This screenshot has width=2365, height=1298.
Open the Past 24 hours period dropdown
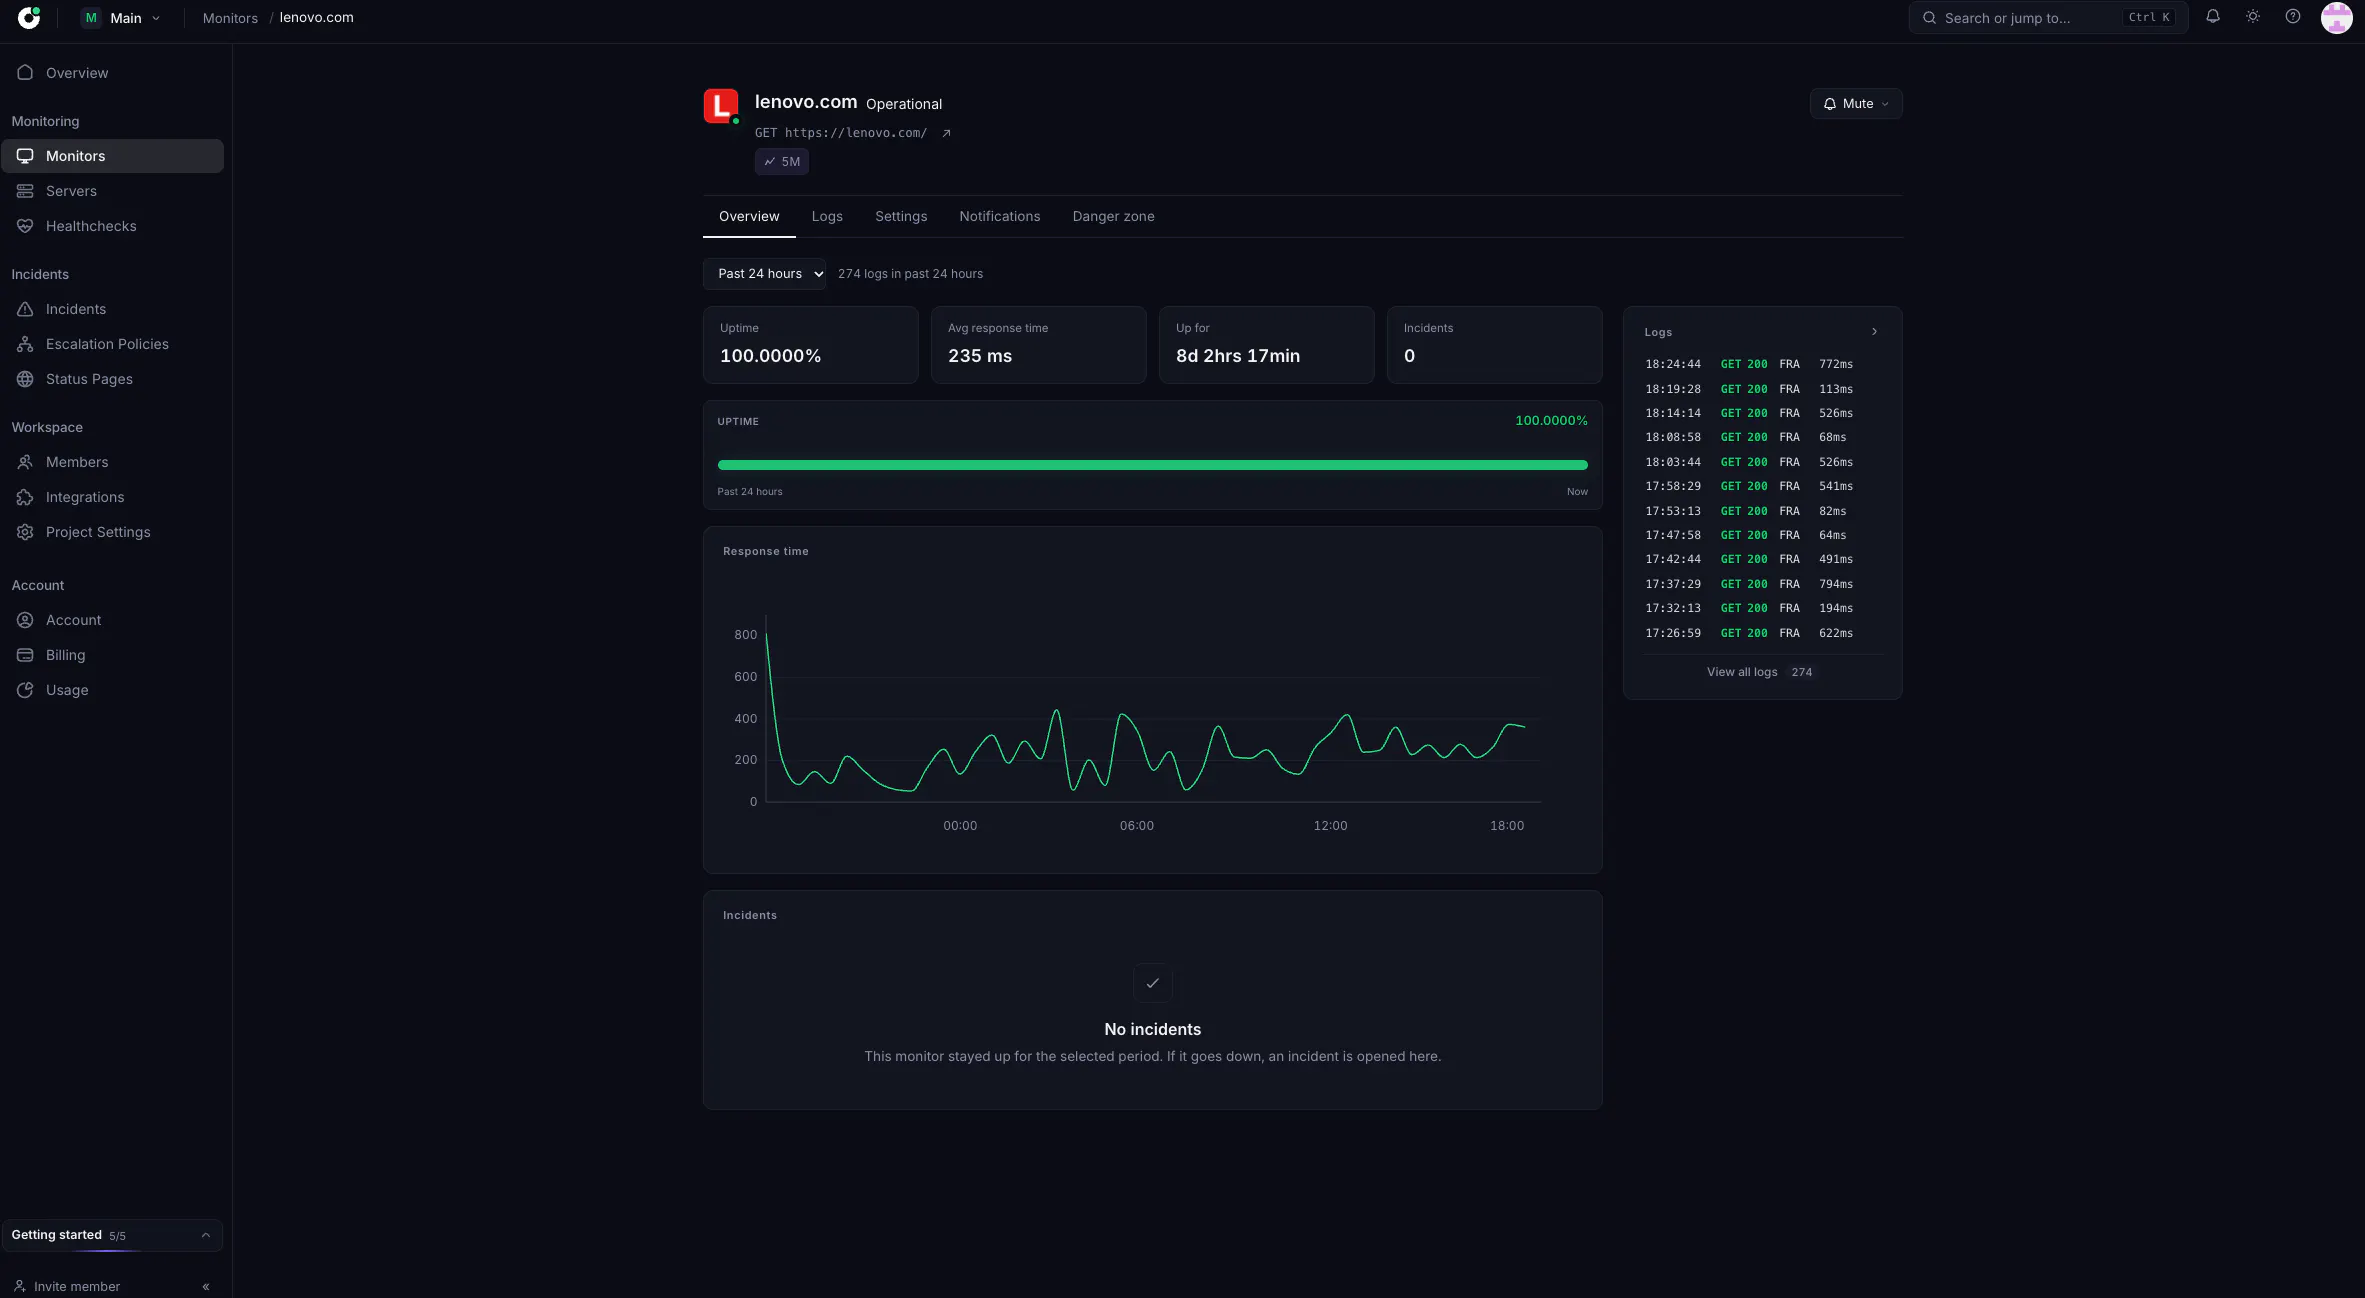(765, 274)
